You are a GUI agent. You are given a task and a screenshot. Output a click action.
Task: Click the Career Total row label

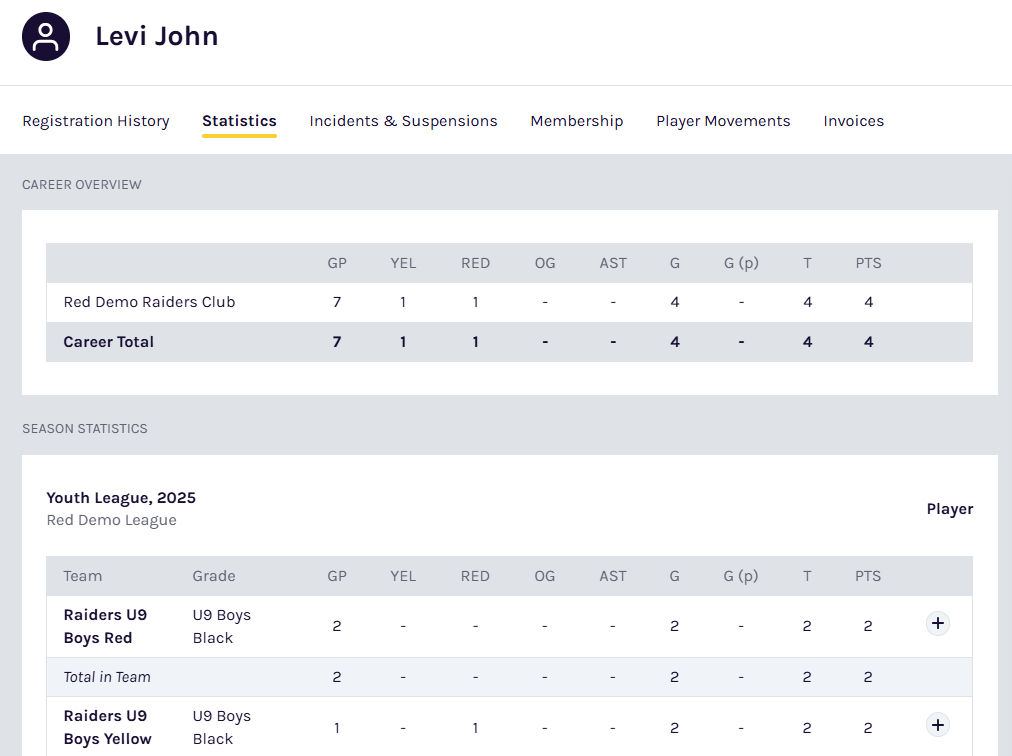[108, 342]
